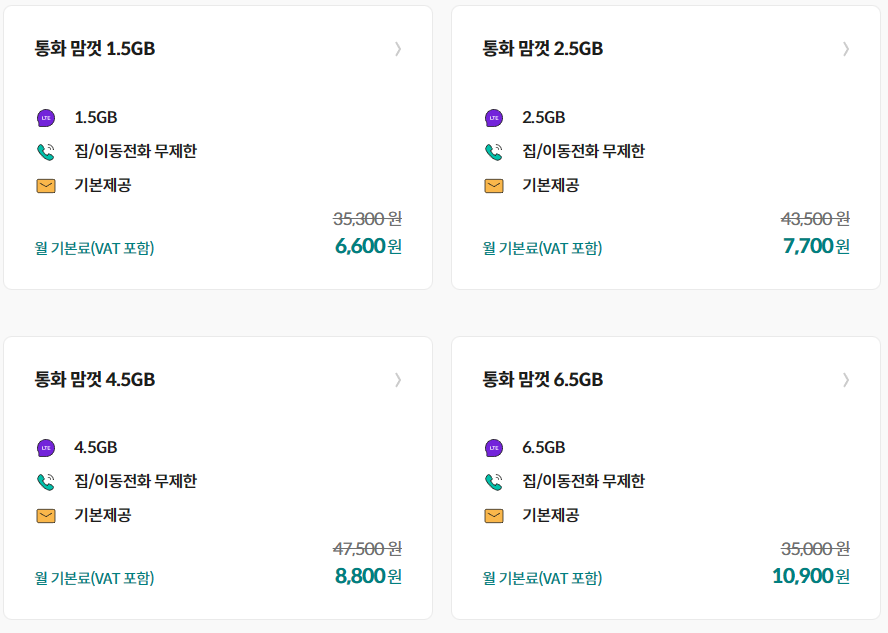The width and height of the screenshot is (888, 633).
Task: Open the 통화 맘껏 4.5GB plan title
Action: 95,379
